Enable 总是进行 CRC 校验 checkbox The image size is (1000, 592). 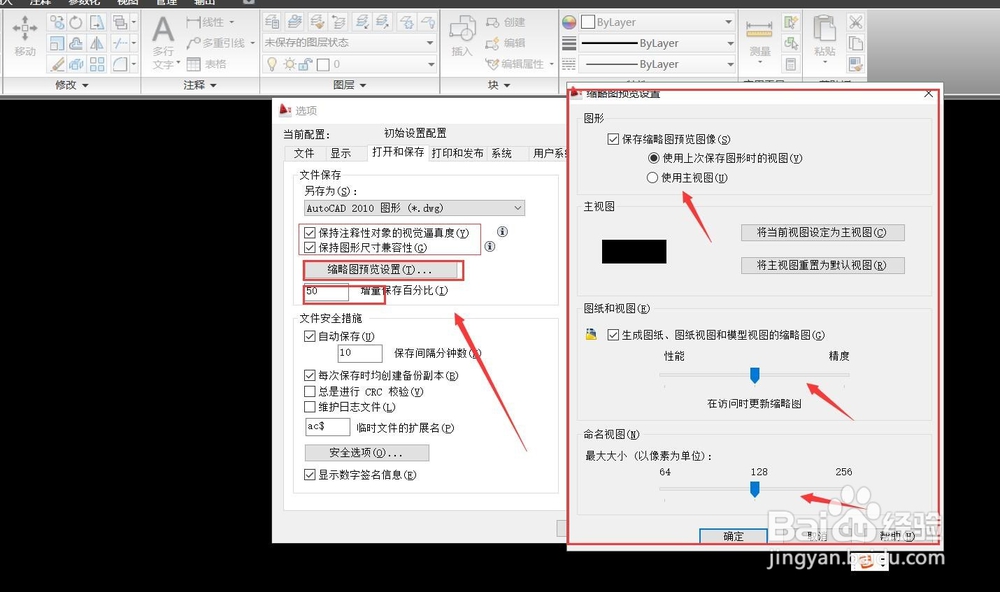click(310, 392)
